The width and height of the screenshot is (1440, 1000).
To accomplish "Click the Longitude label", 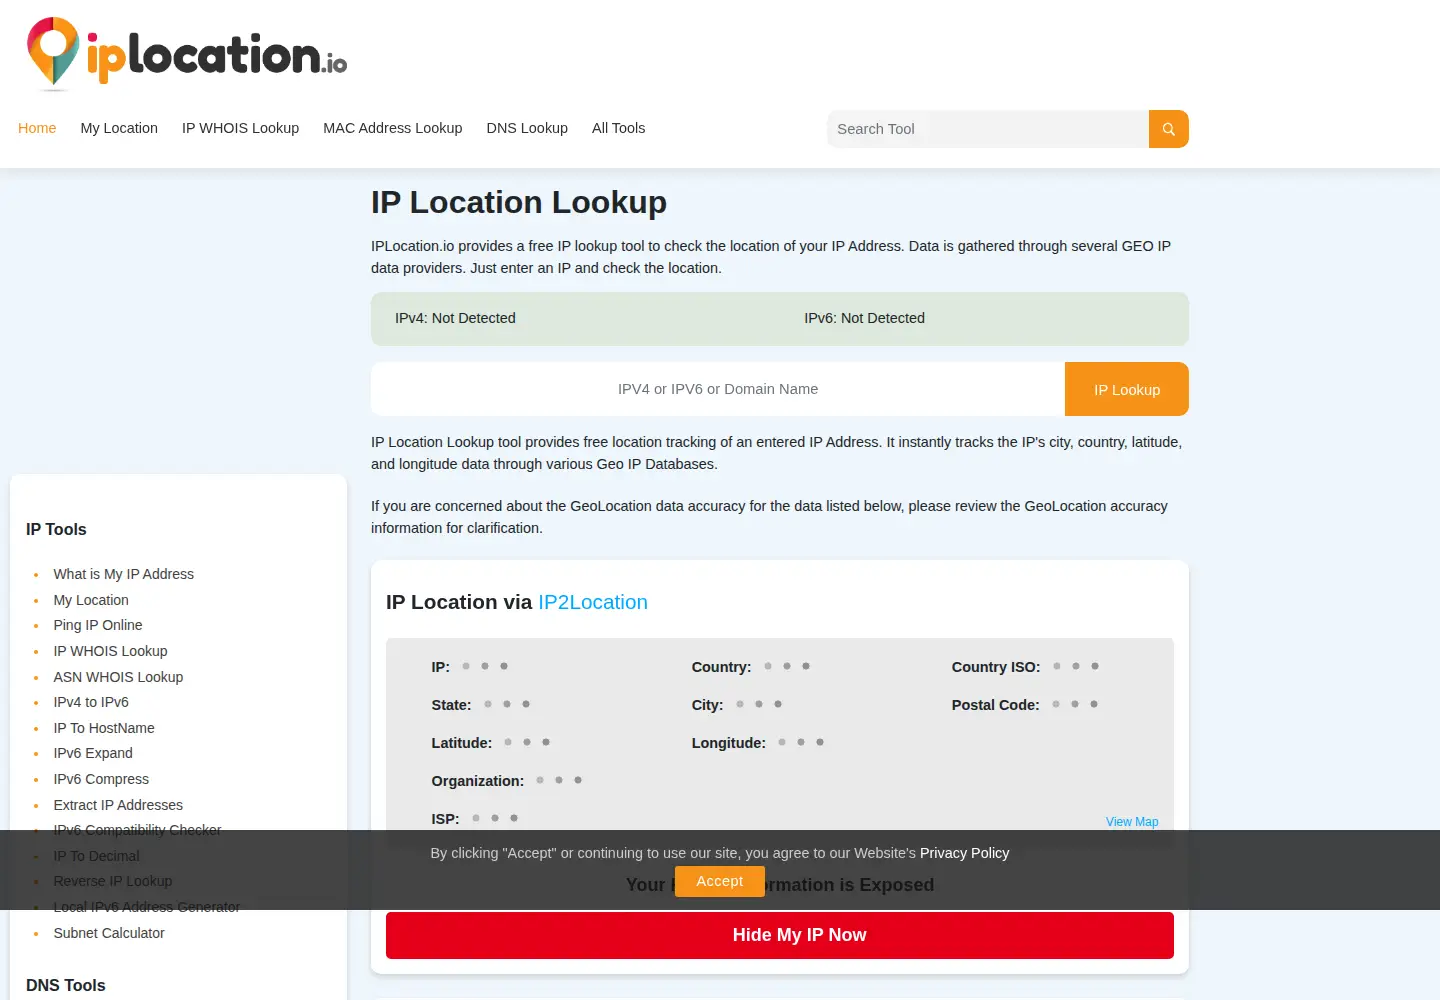I will (x=729, y=743).
